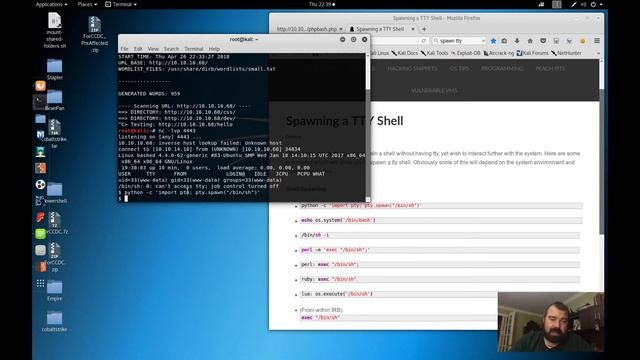640x360 pixels.
Task: Click the red Faraday dock icon
Action: coord(40,217)
